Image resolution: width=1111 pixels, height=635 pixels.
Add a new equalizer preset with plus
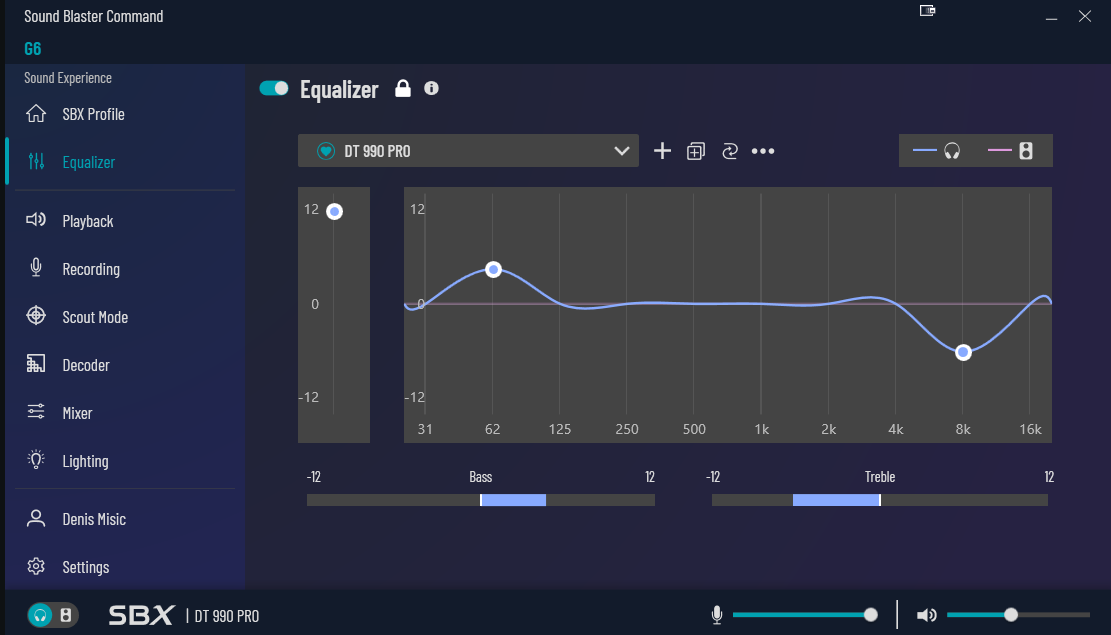(x=662, y=150)
